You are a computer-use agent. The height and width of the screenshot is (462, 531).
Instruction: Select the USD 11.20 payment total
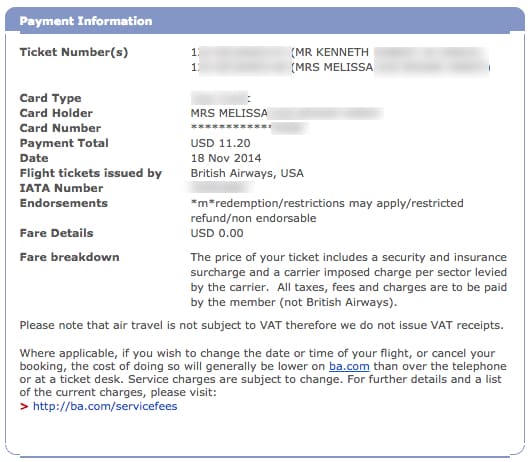coord(220,143)
